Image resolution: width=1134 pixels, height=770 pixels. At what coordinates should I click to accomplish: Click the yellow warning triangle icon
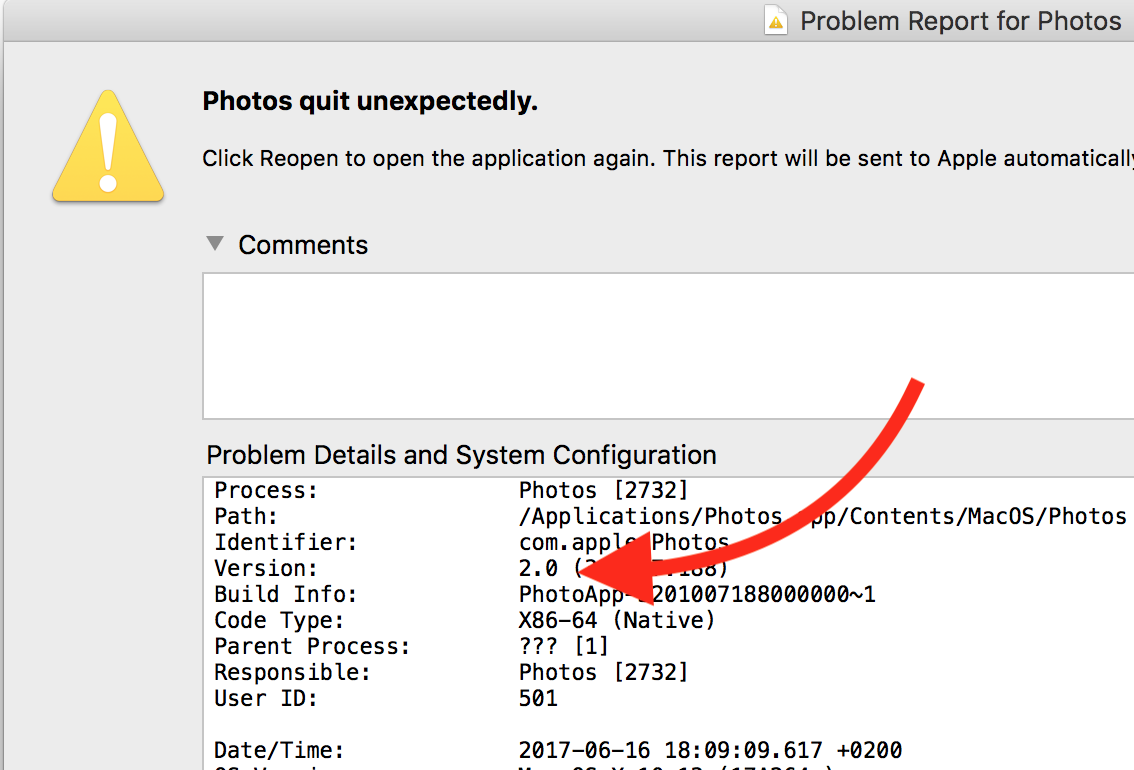pos(108,147)
